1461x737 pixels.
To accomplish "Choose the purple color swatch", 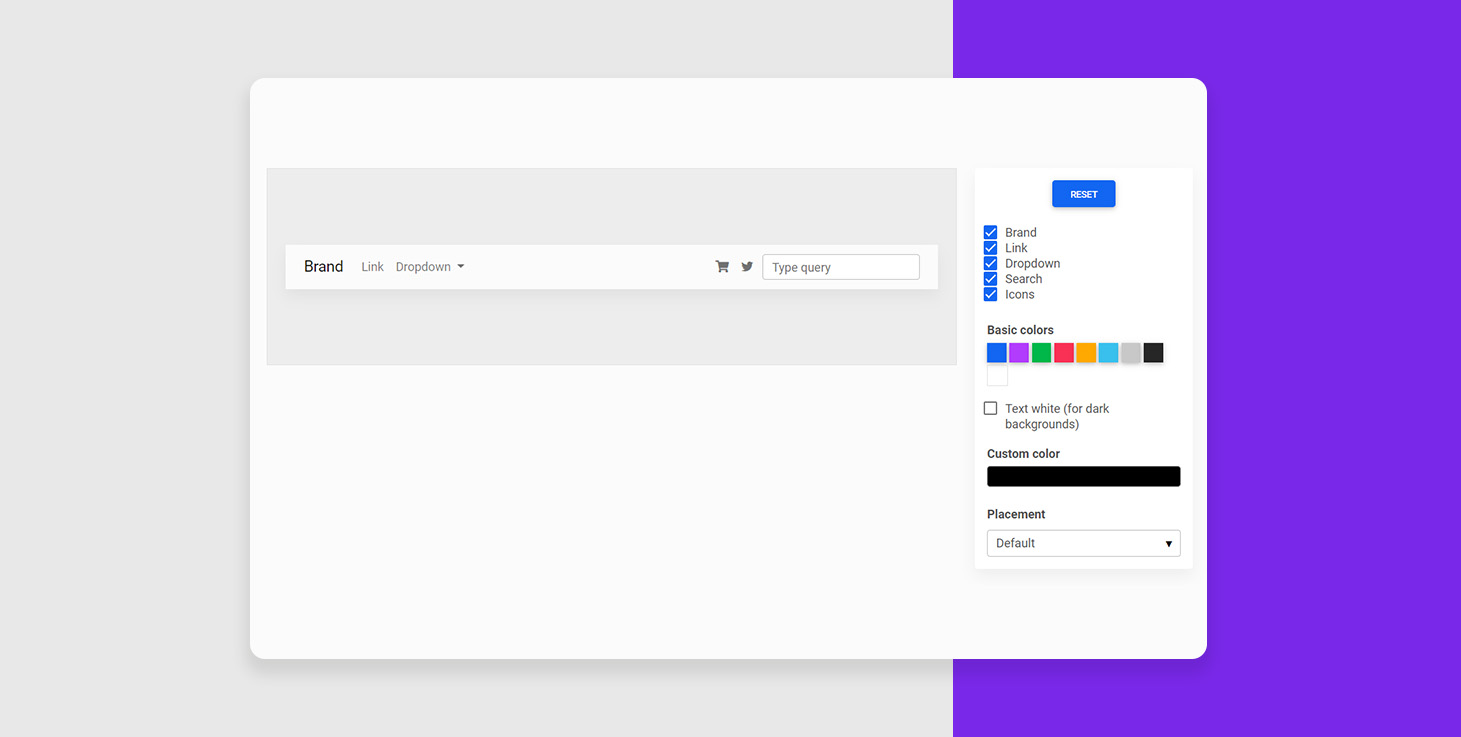I will click(x=1019, y=353).
